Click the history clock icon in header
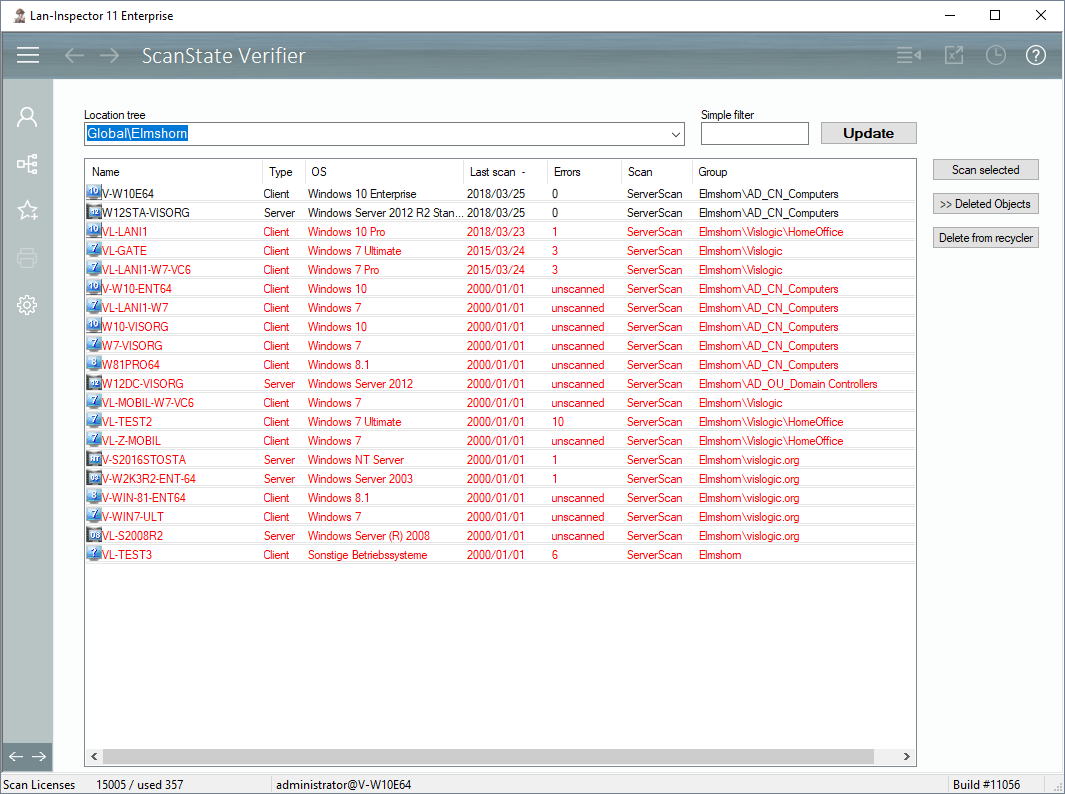1065x794 pixels. (x=995, y=55)
